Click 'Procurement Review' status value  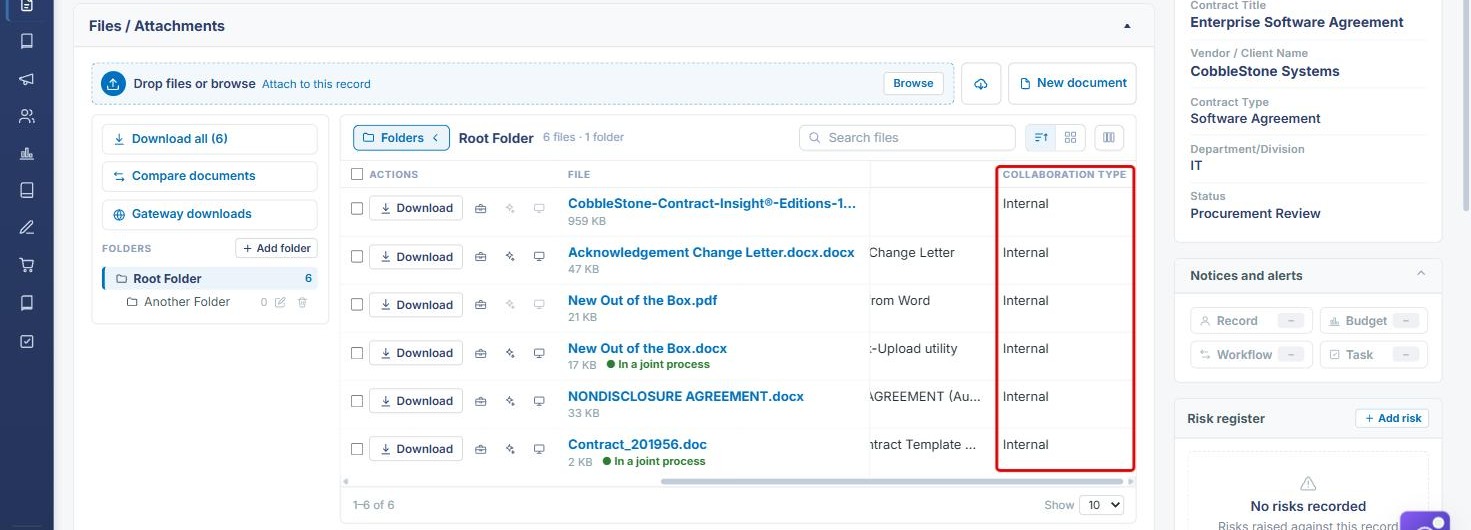[1255, 213]
